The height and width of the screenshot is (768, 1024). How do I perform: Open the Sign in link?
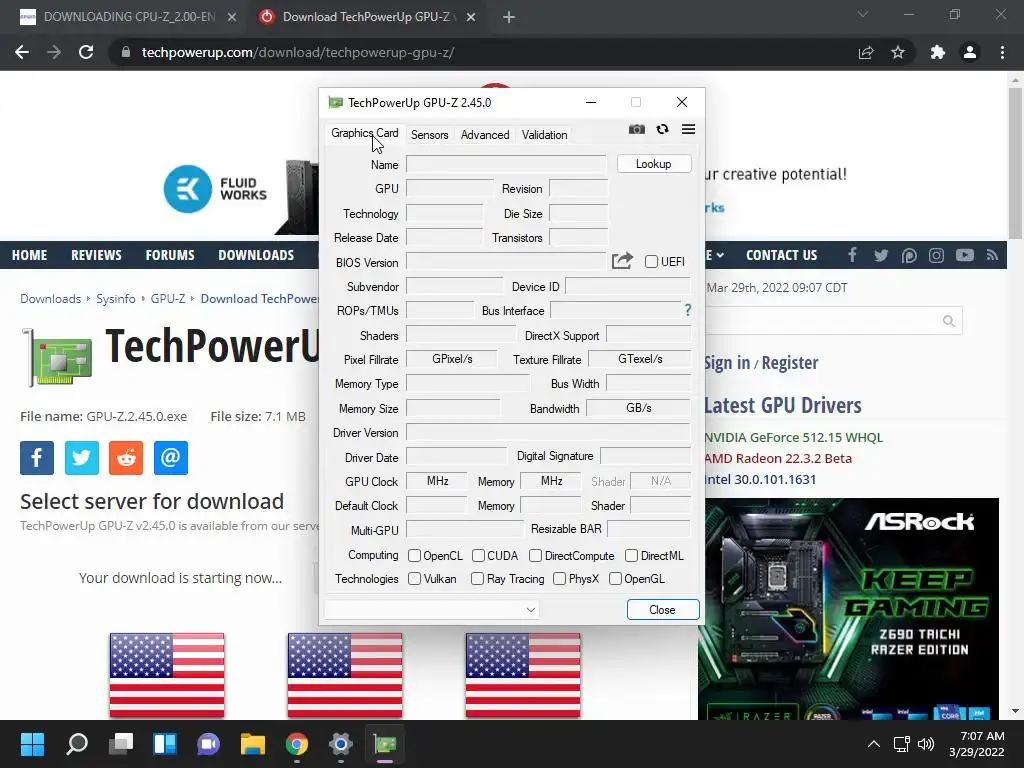coord(727,362)
